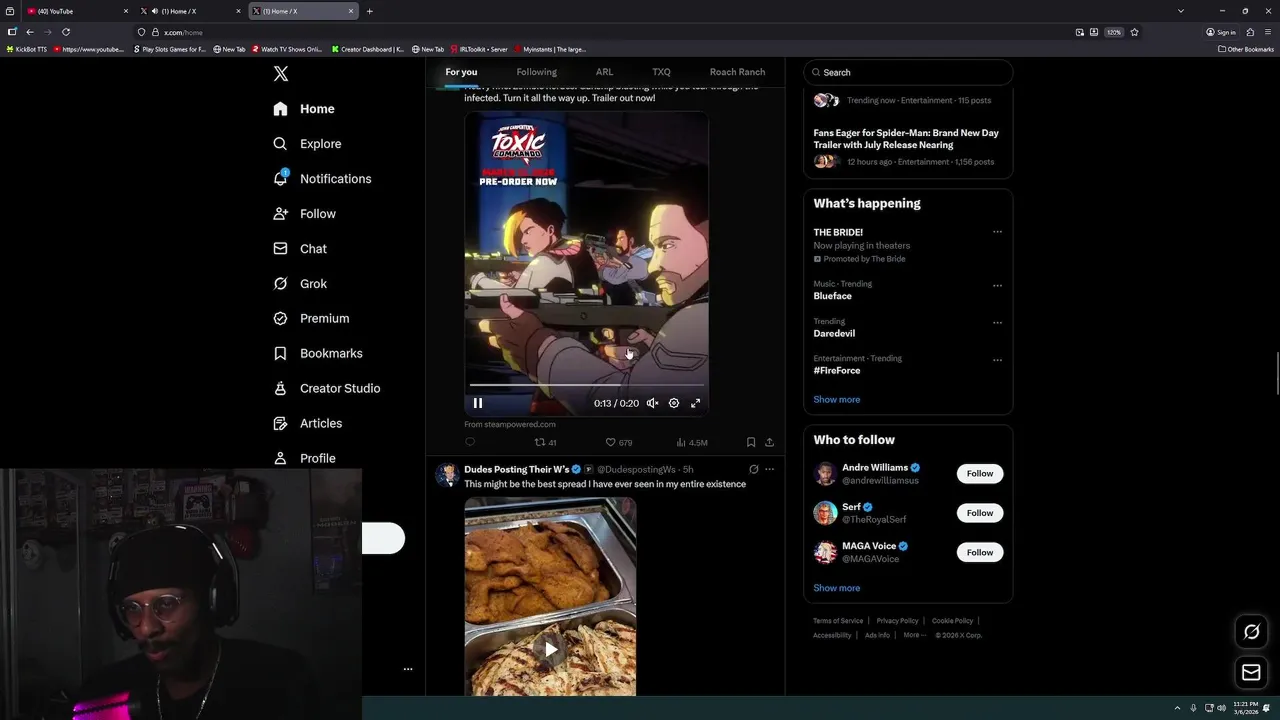View analytics showing 4.5M views
Viewport: 1280px width, 720px height.
click(x=692, y=442)
